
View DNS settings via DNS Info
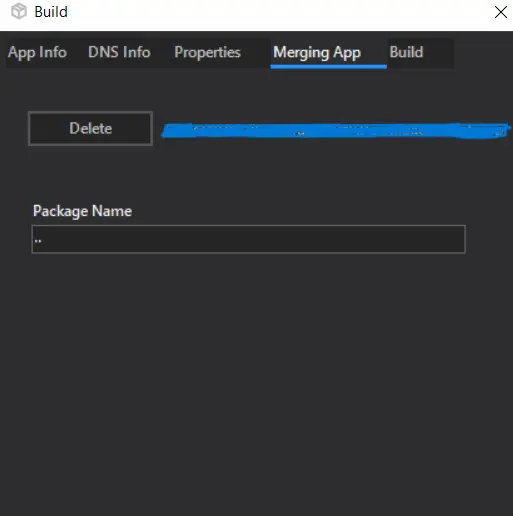point(119,53)
